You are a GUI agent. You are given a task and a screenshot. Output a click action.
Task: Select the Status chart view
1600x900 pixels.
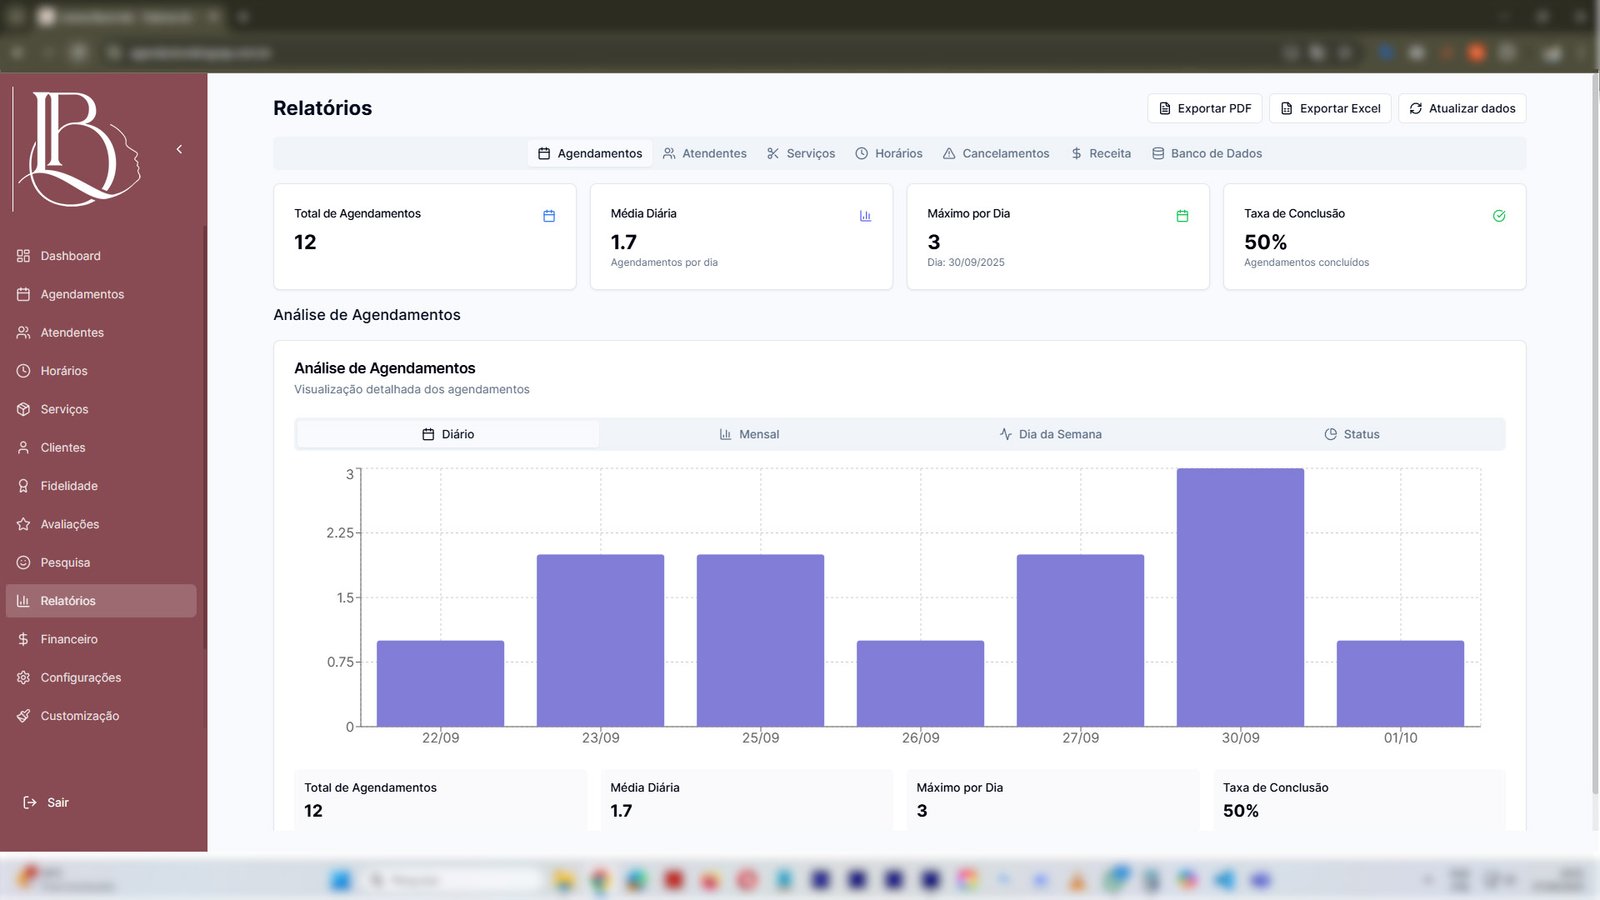tap(1351, 434)
